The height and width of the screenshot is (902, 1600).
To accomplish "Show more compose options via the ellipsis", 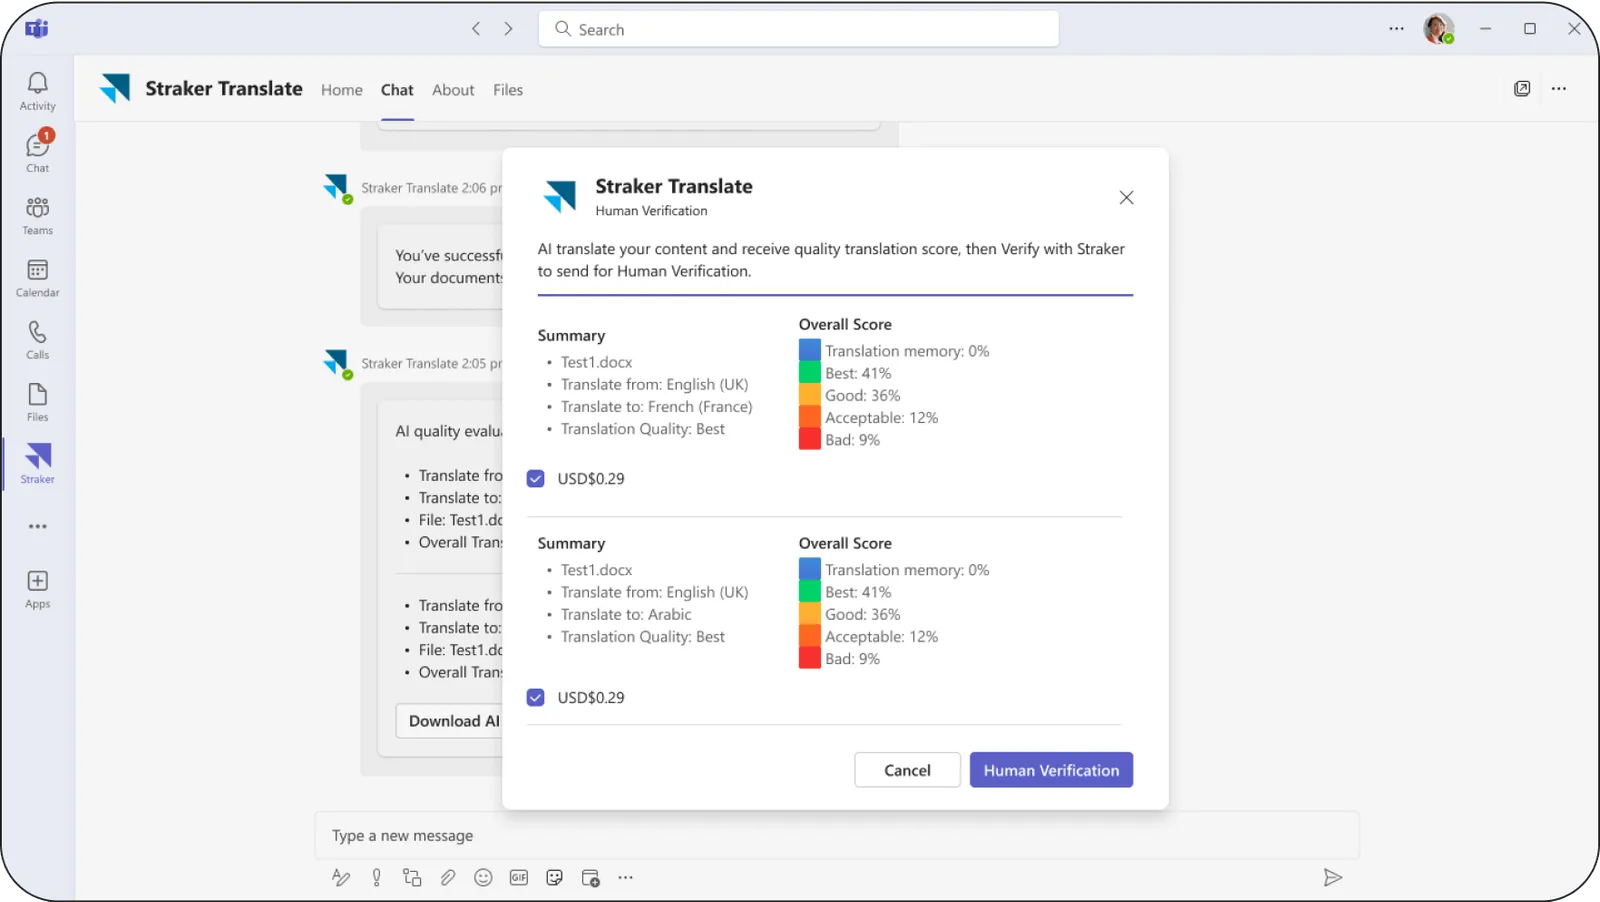I will [x=625, y=878].
